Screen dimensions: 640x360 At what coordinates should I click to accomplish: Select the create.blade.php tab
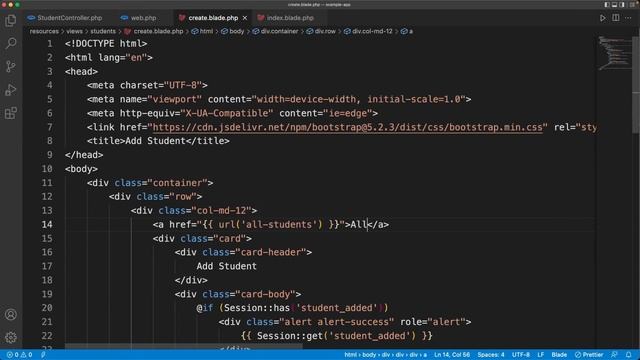(x=212, y=18)
